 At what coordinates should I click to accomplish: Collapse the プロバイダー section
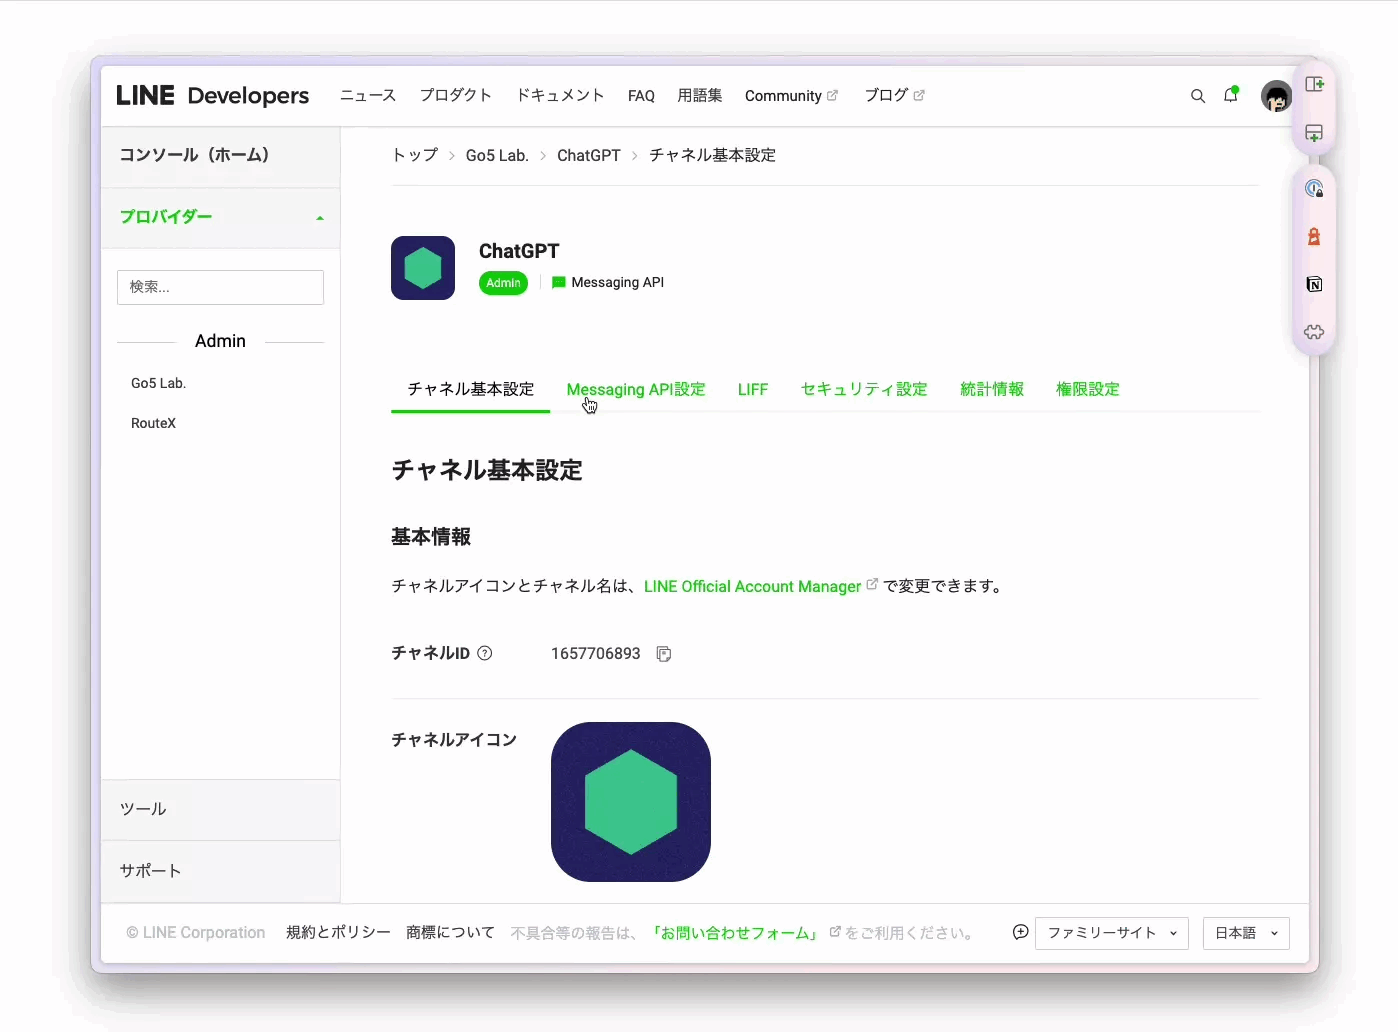(220, 217)
